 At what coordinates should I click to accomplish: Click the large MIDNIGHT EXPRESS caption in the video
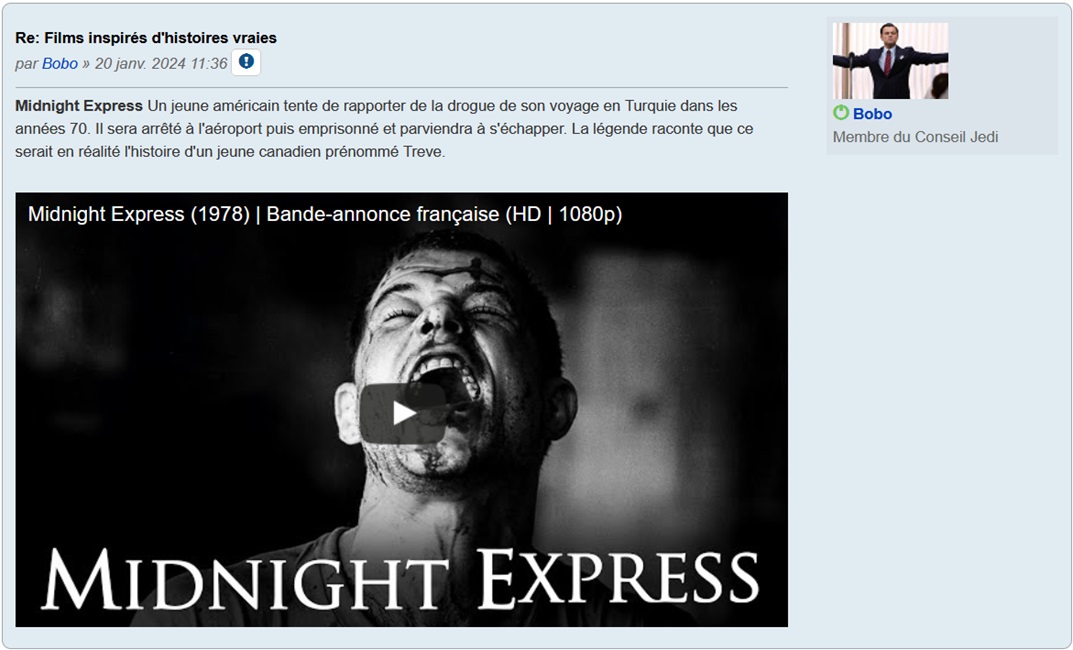(x=400, y=579)
